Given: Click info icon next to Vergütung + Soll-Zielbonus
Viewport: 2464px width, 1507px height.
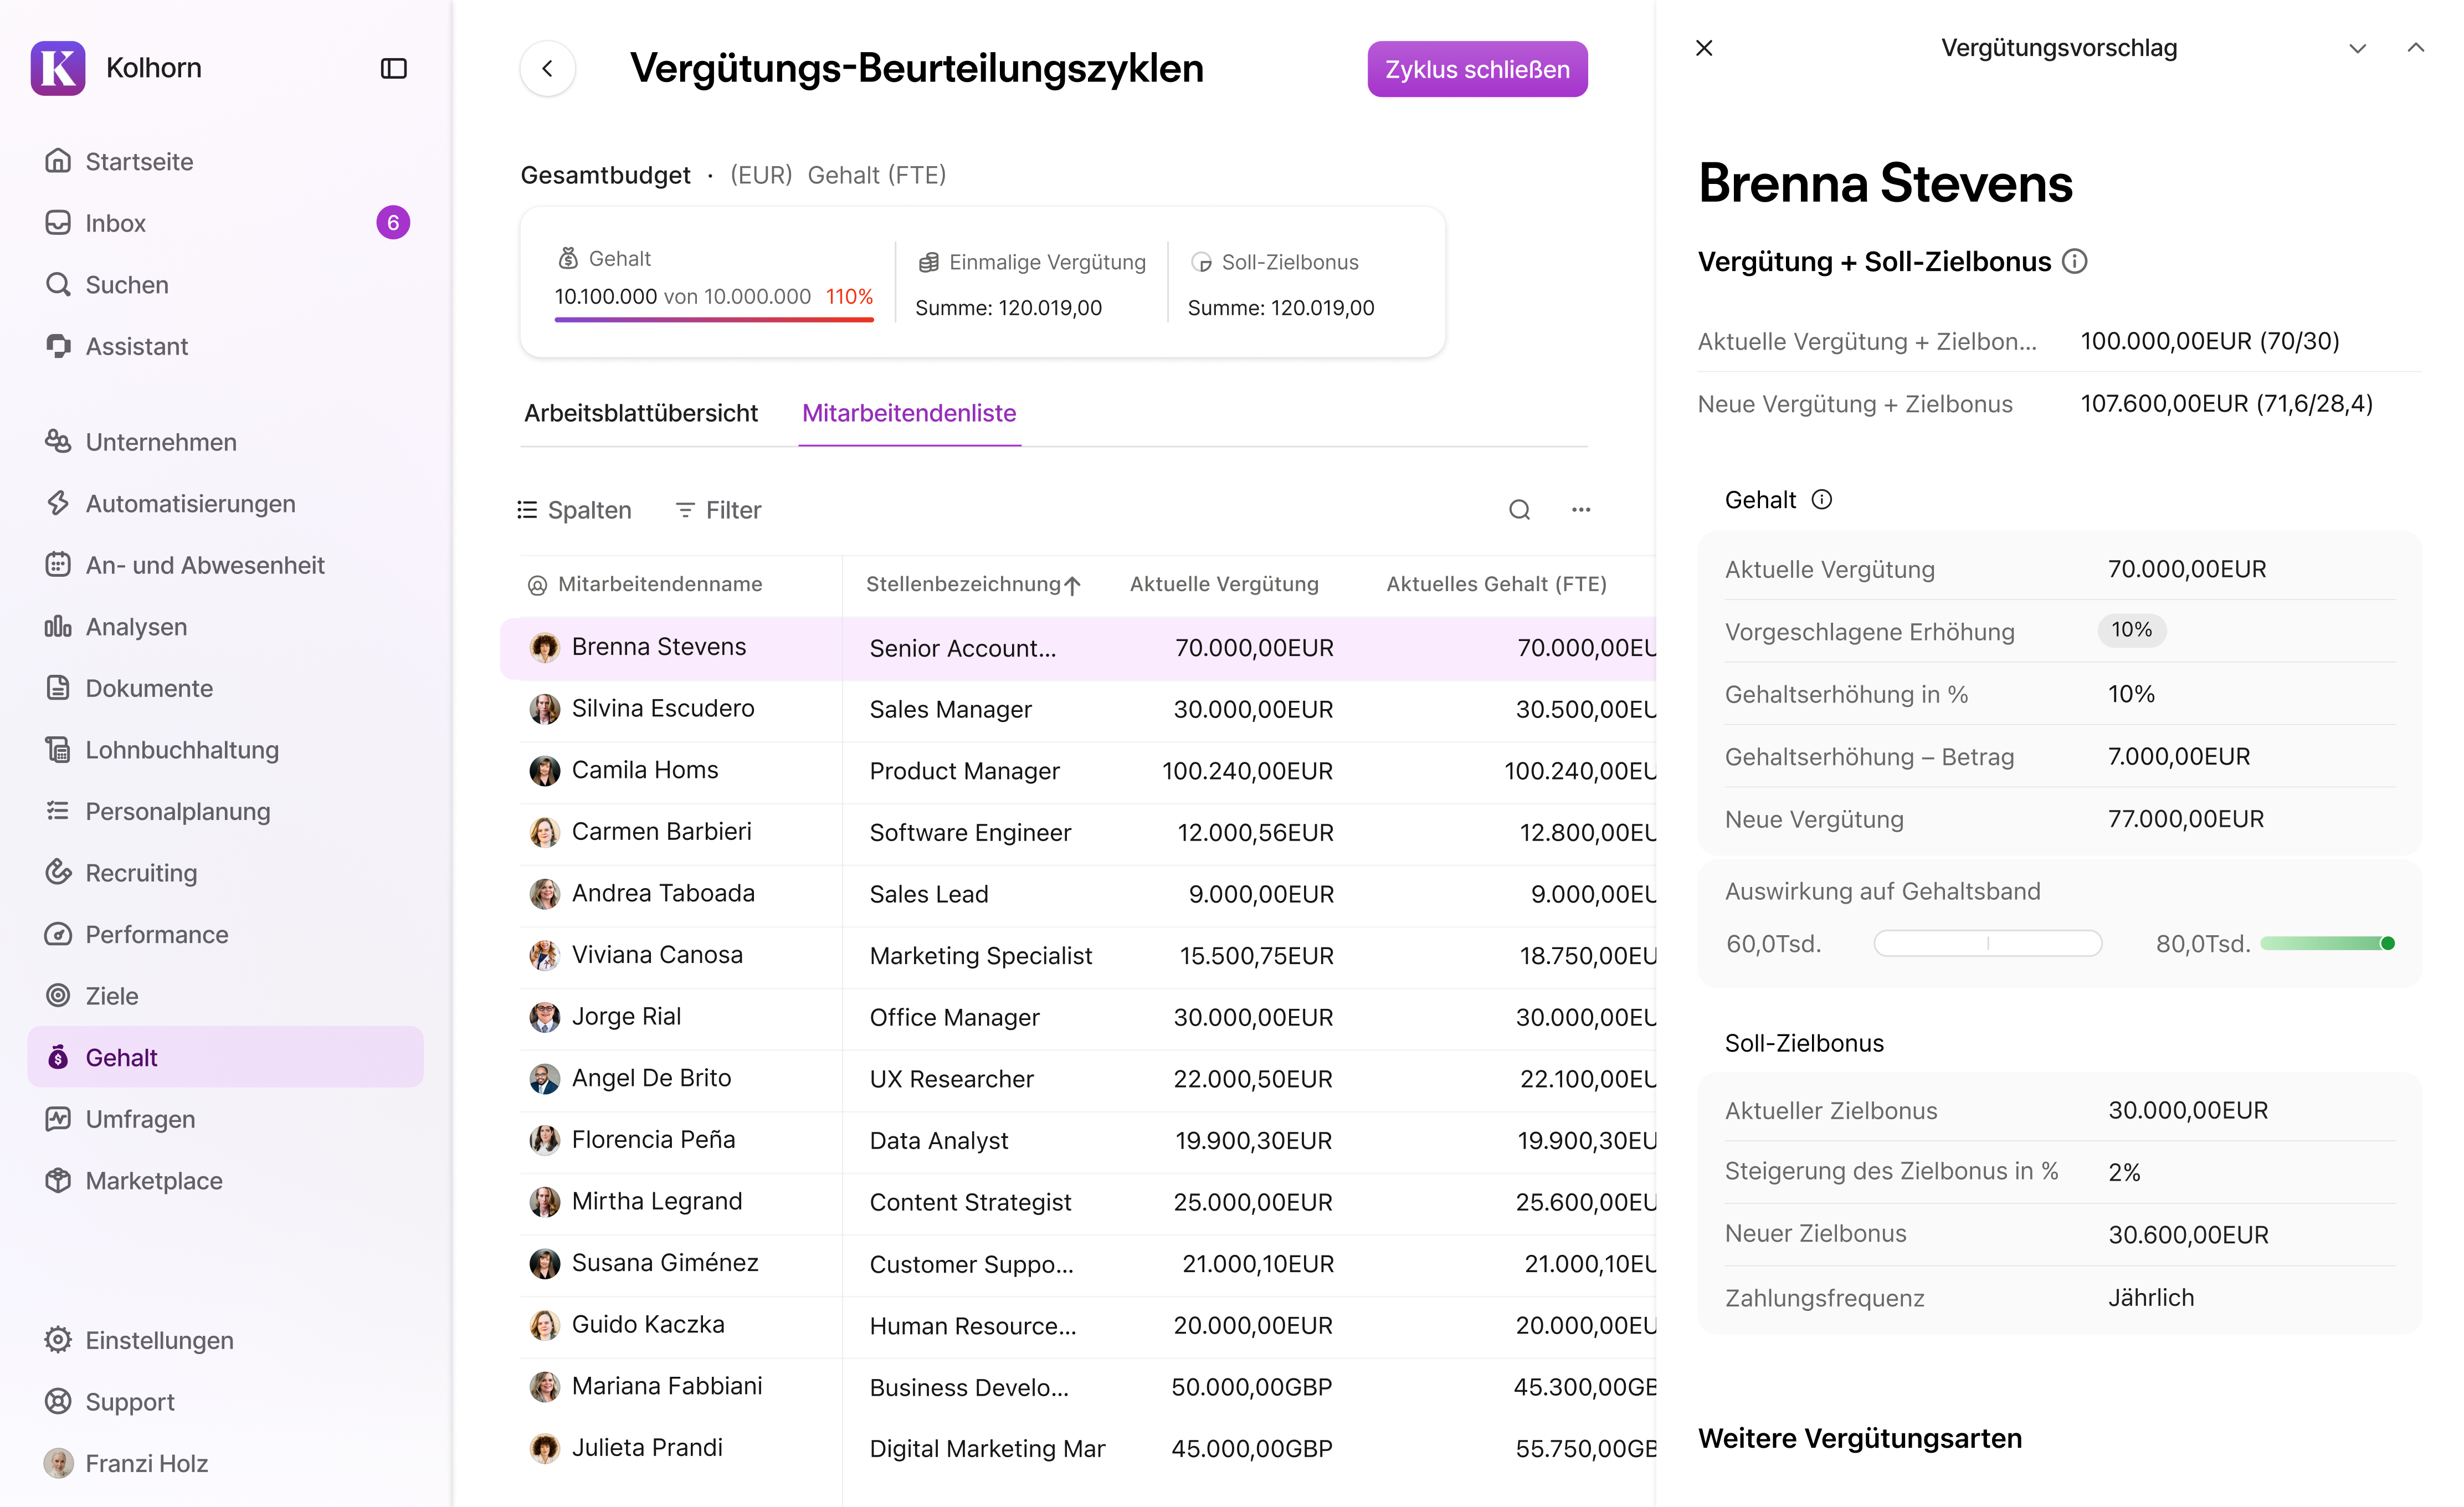Looking at the screenshot, I should [2075, 261].
